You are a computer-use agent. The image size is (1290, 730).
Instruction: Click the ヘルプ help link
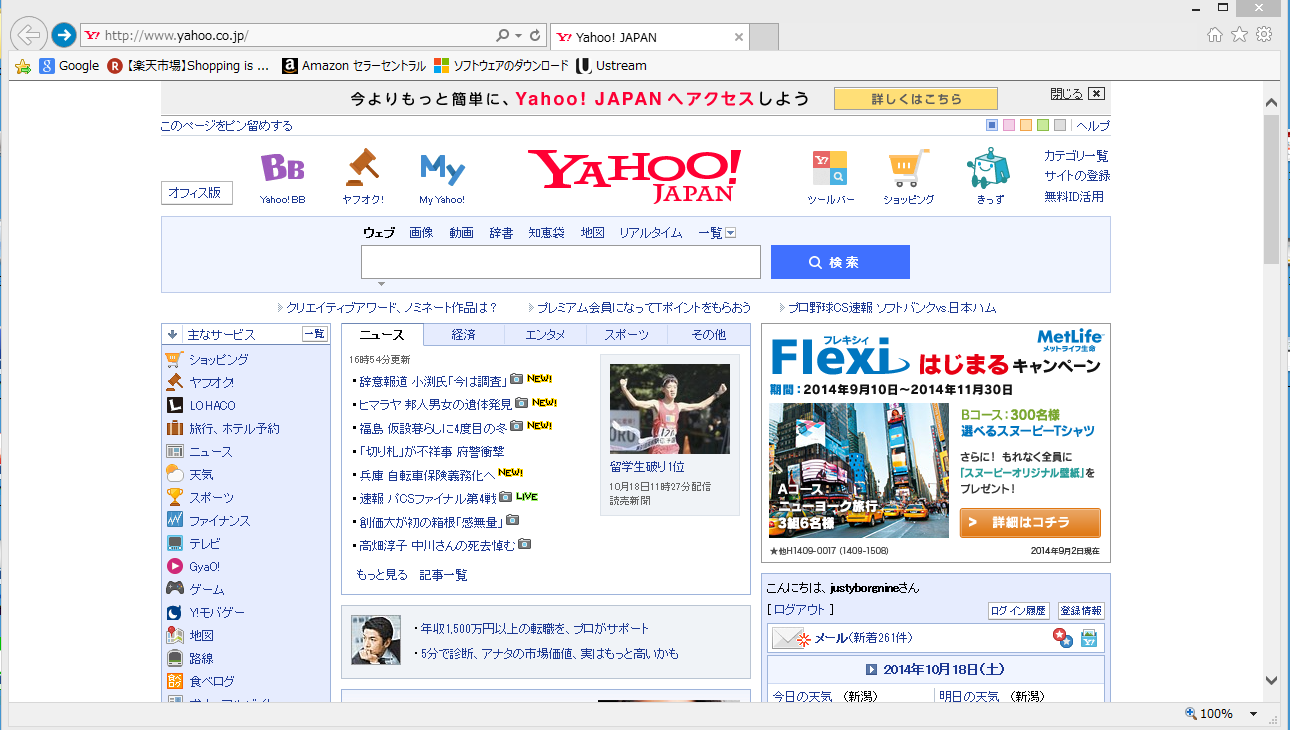[1093, 126]
